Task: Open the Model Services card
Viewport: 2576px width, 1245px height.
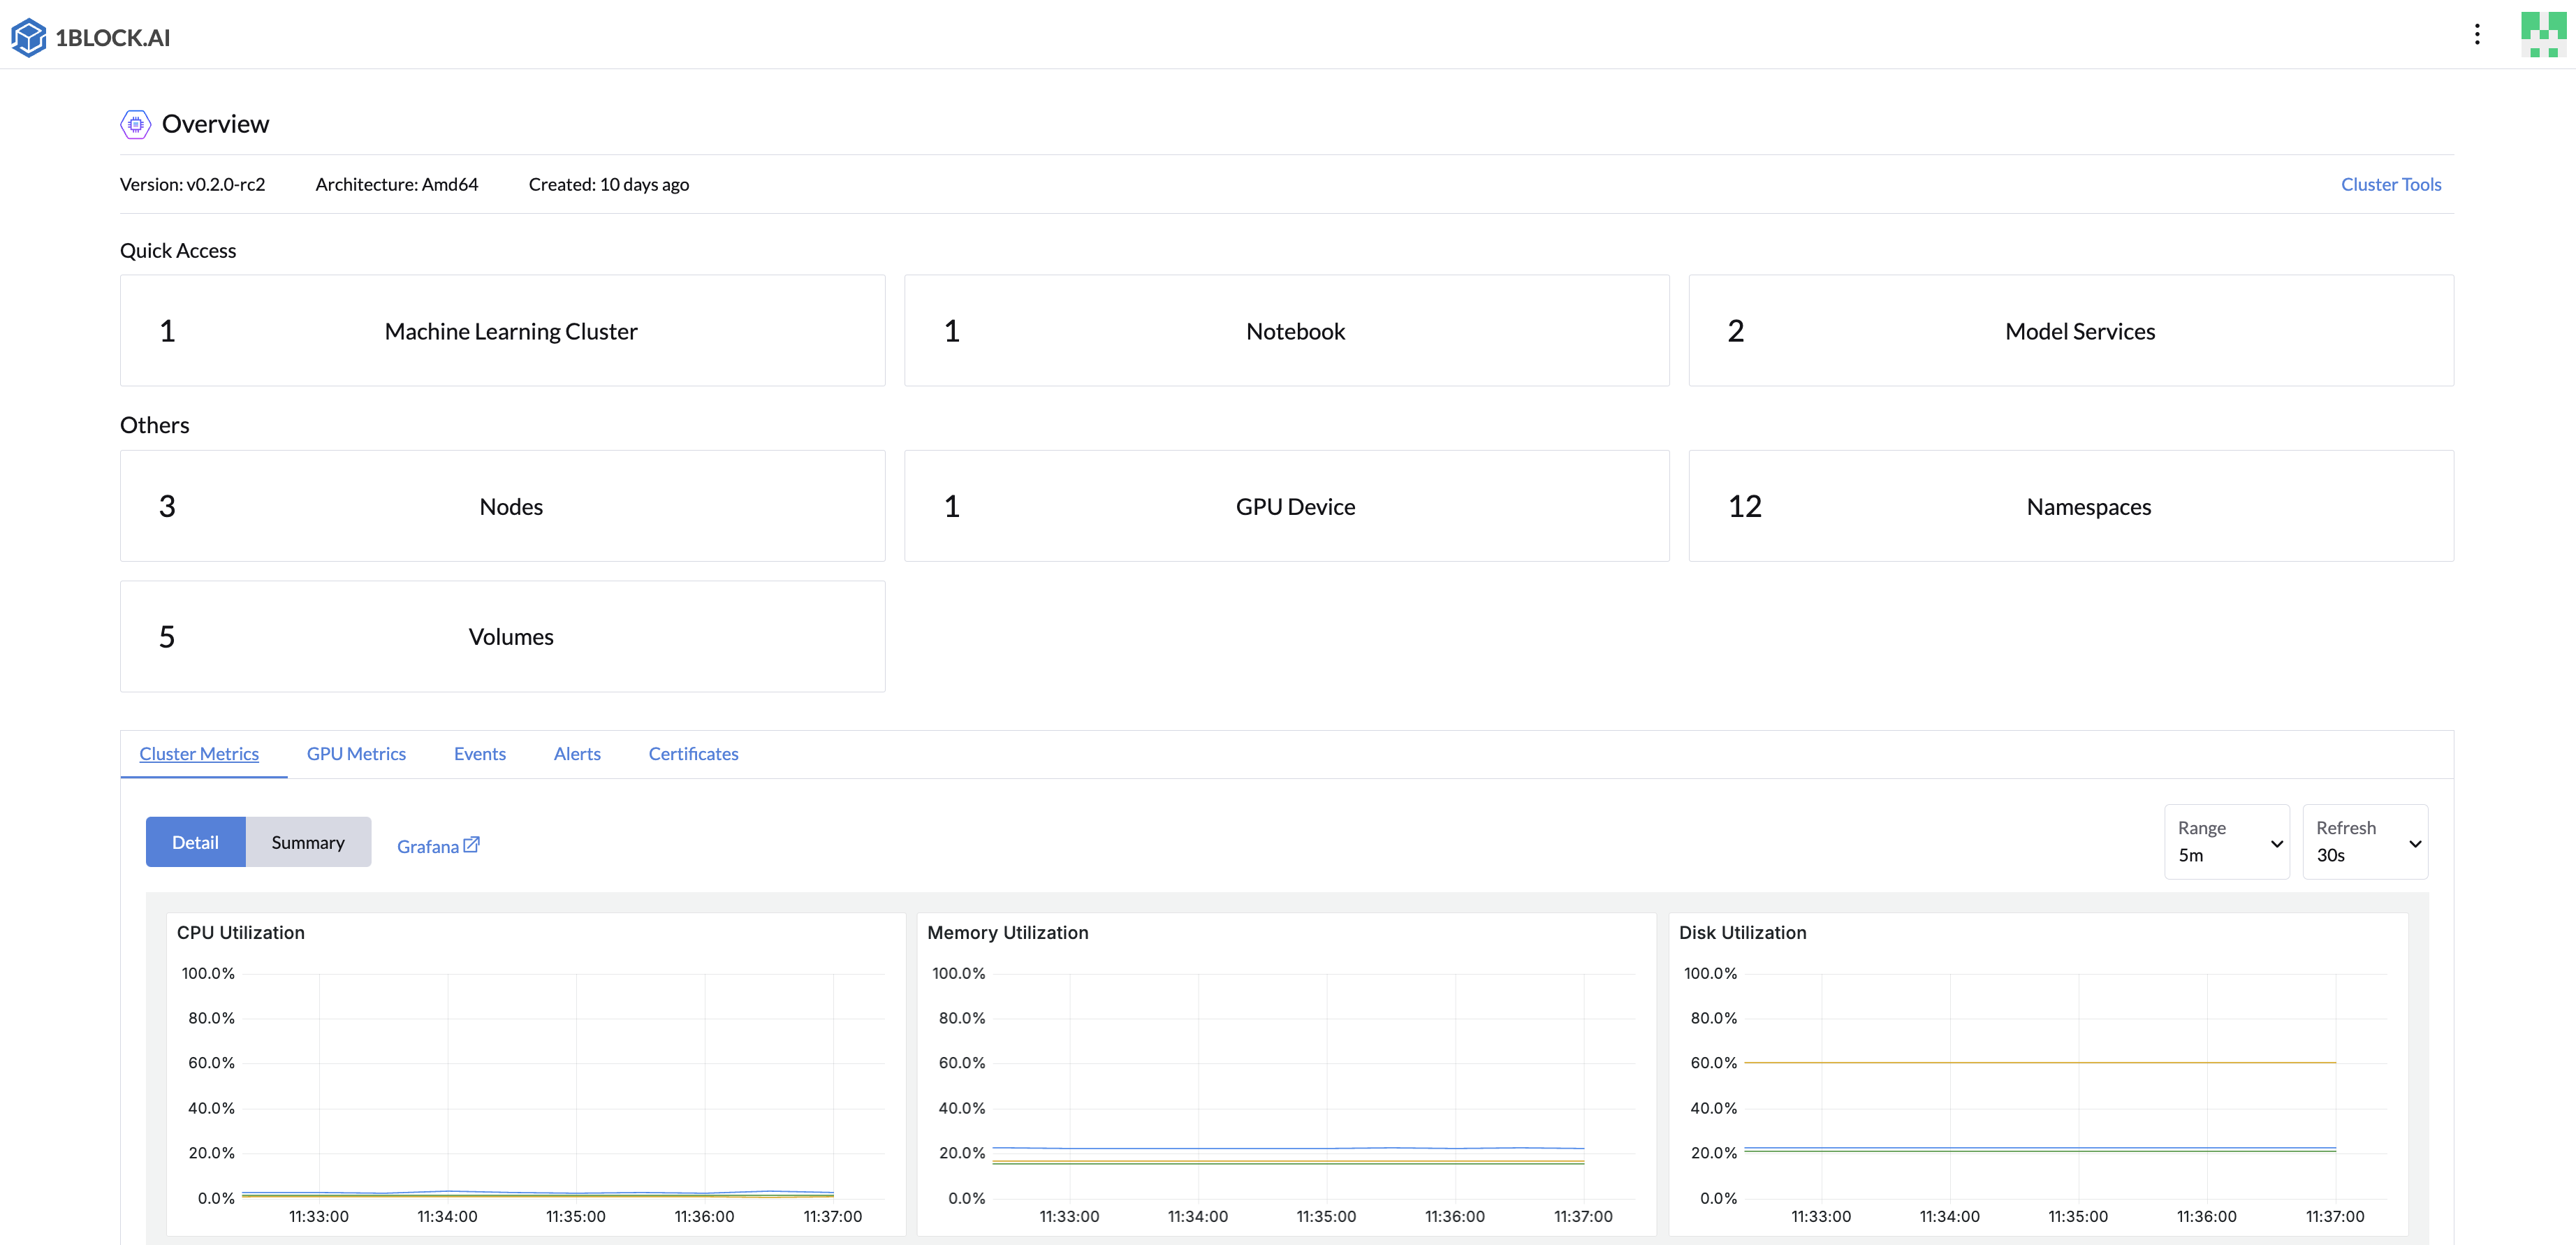Action: (2071, 331)
